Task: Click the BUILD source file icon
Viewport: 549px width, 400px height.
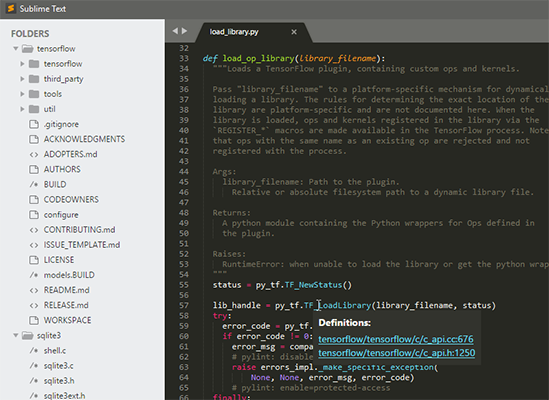Action: pyautogui.click(x=34, y=184)
